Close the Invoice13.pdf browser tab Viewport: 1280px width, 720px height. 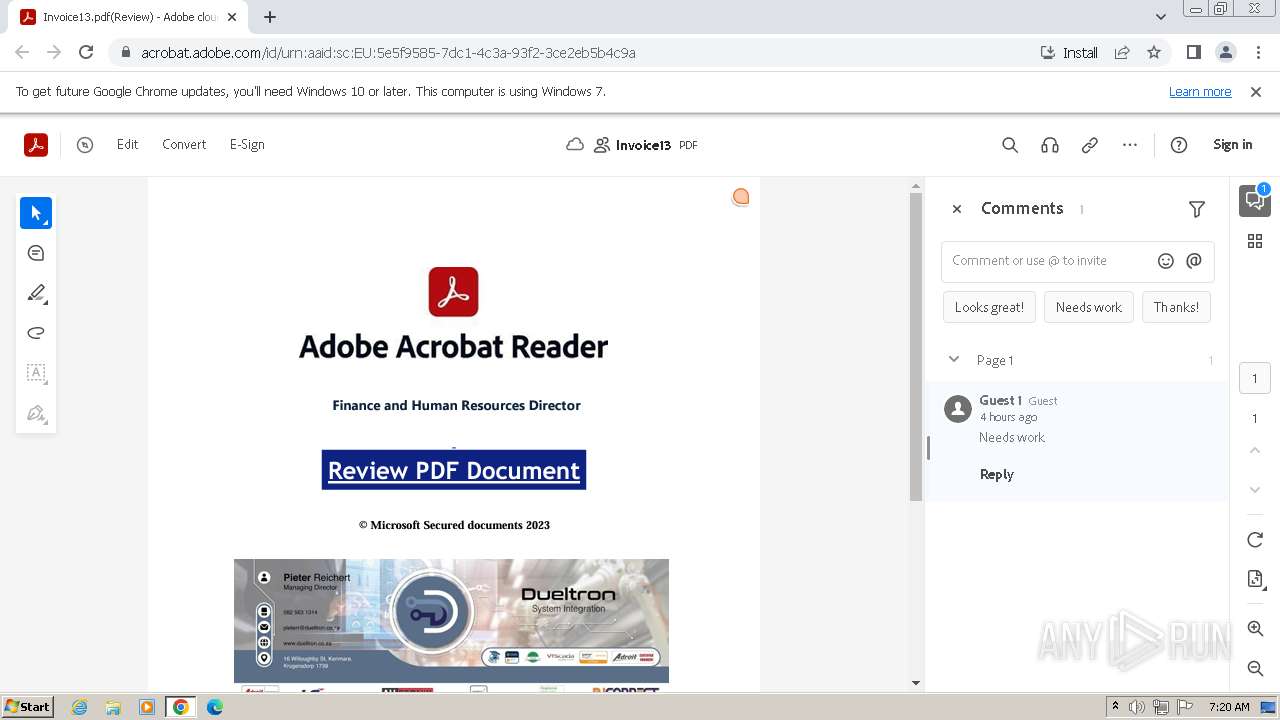[232, 17]
